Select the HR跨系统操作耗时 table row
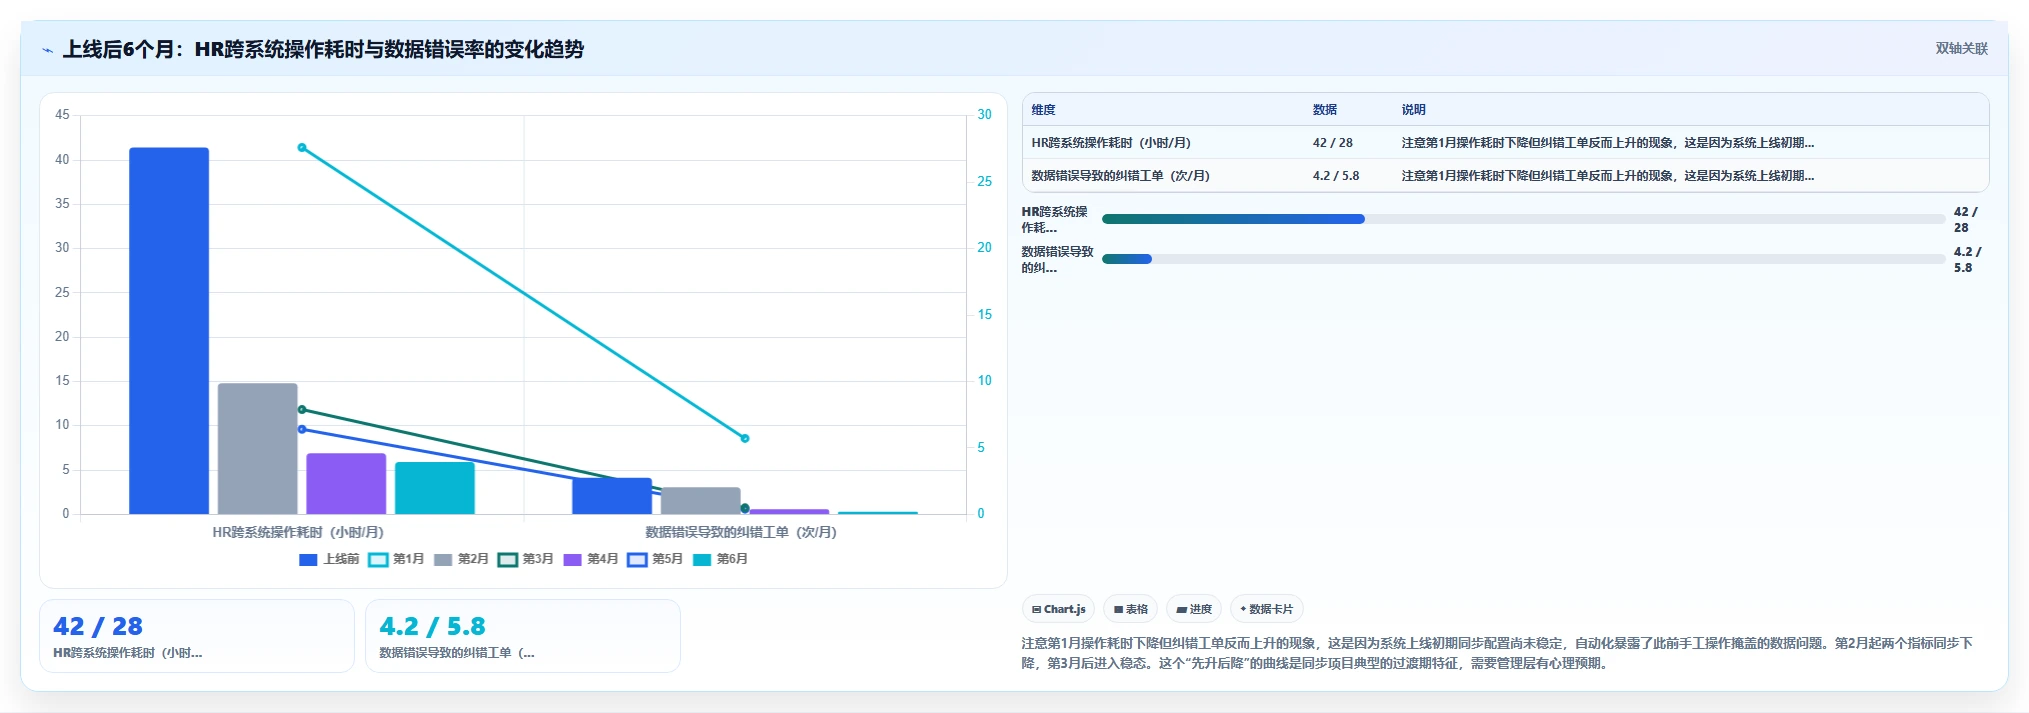Screen dimensions: 2029x713 point(1505,143)
